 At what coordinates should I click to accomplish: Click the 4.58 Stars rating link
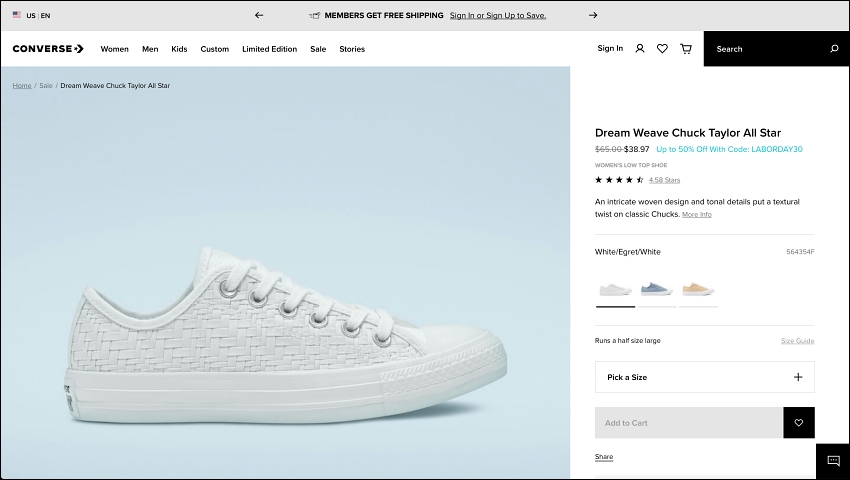coord(664,180)
